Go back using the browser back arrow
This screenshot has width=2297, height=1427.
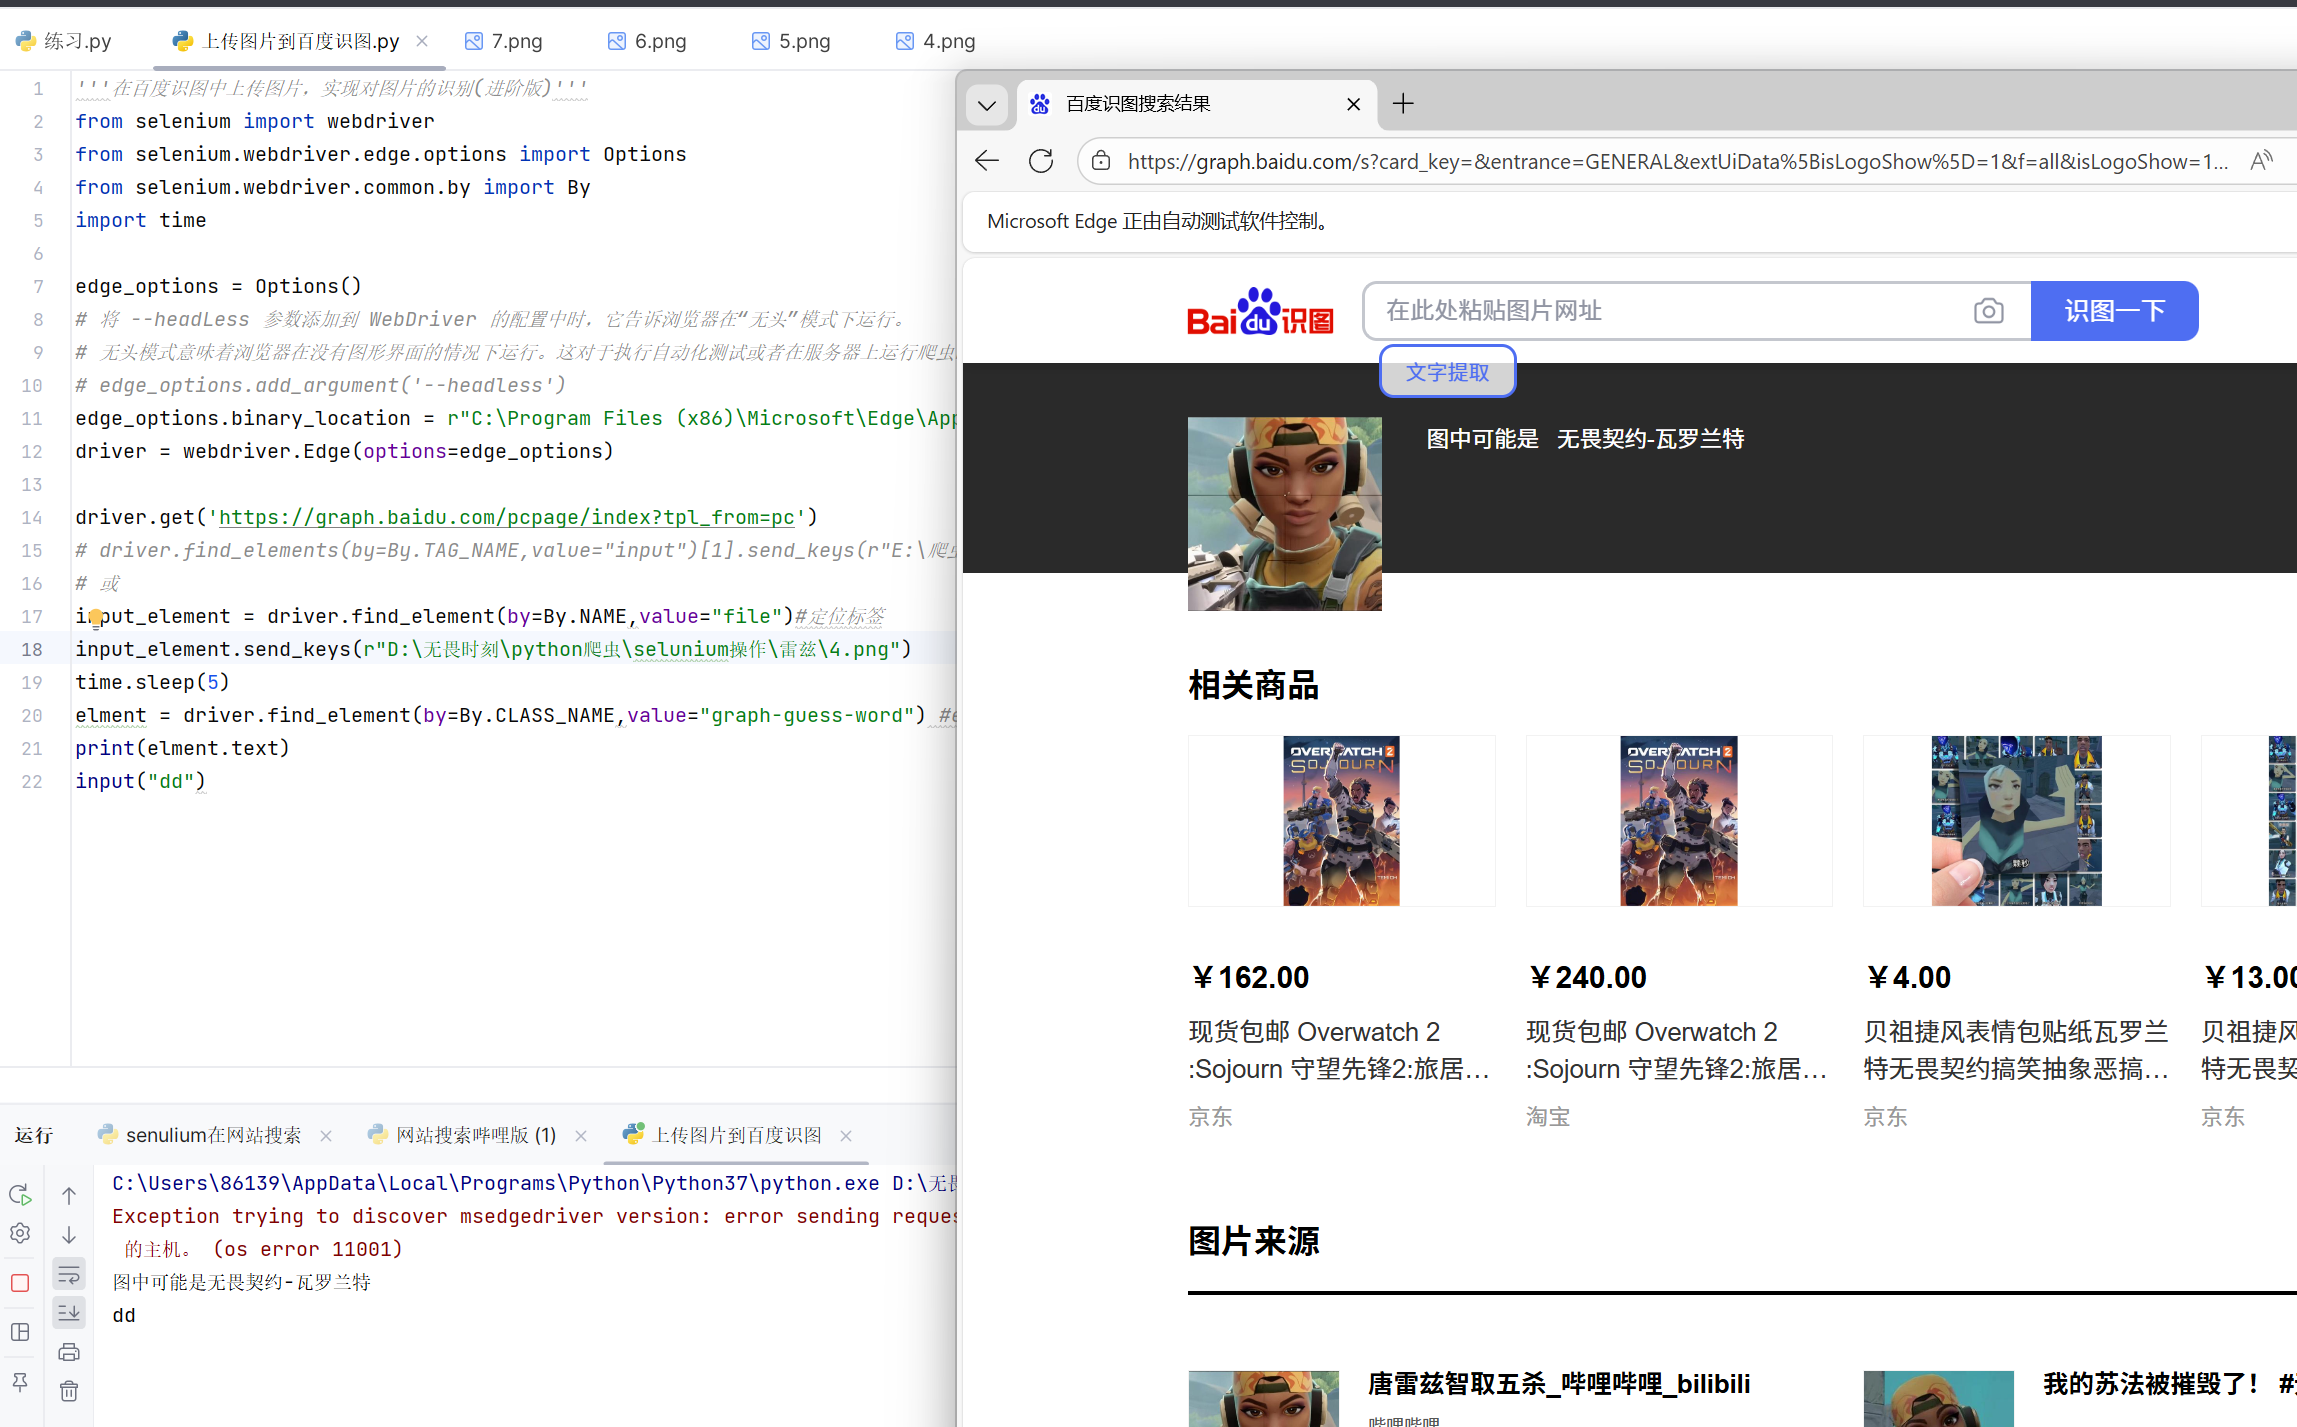point(987,161)
